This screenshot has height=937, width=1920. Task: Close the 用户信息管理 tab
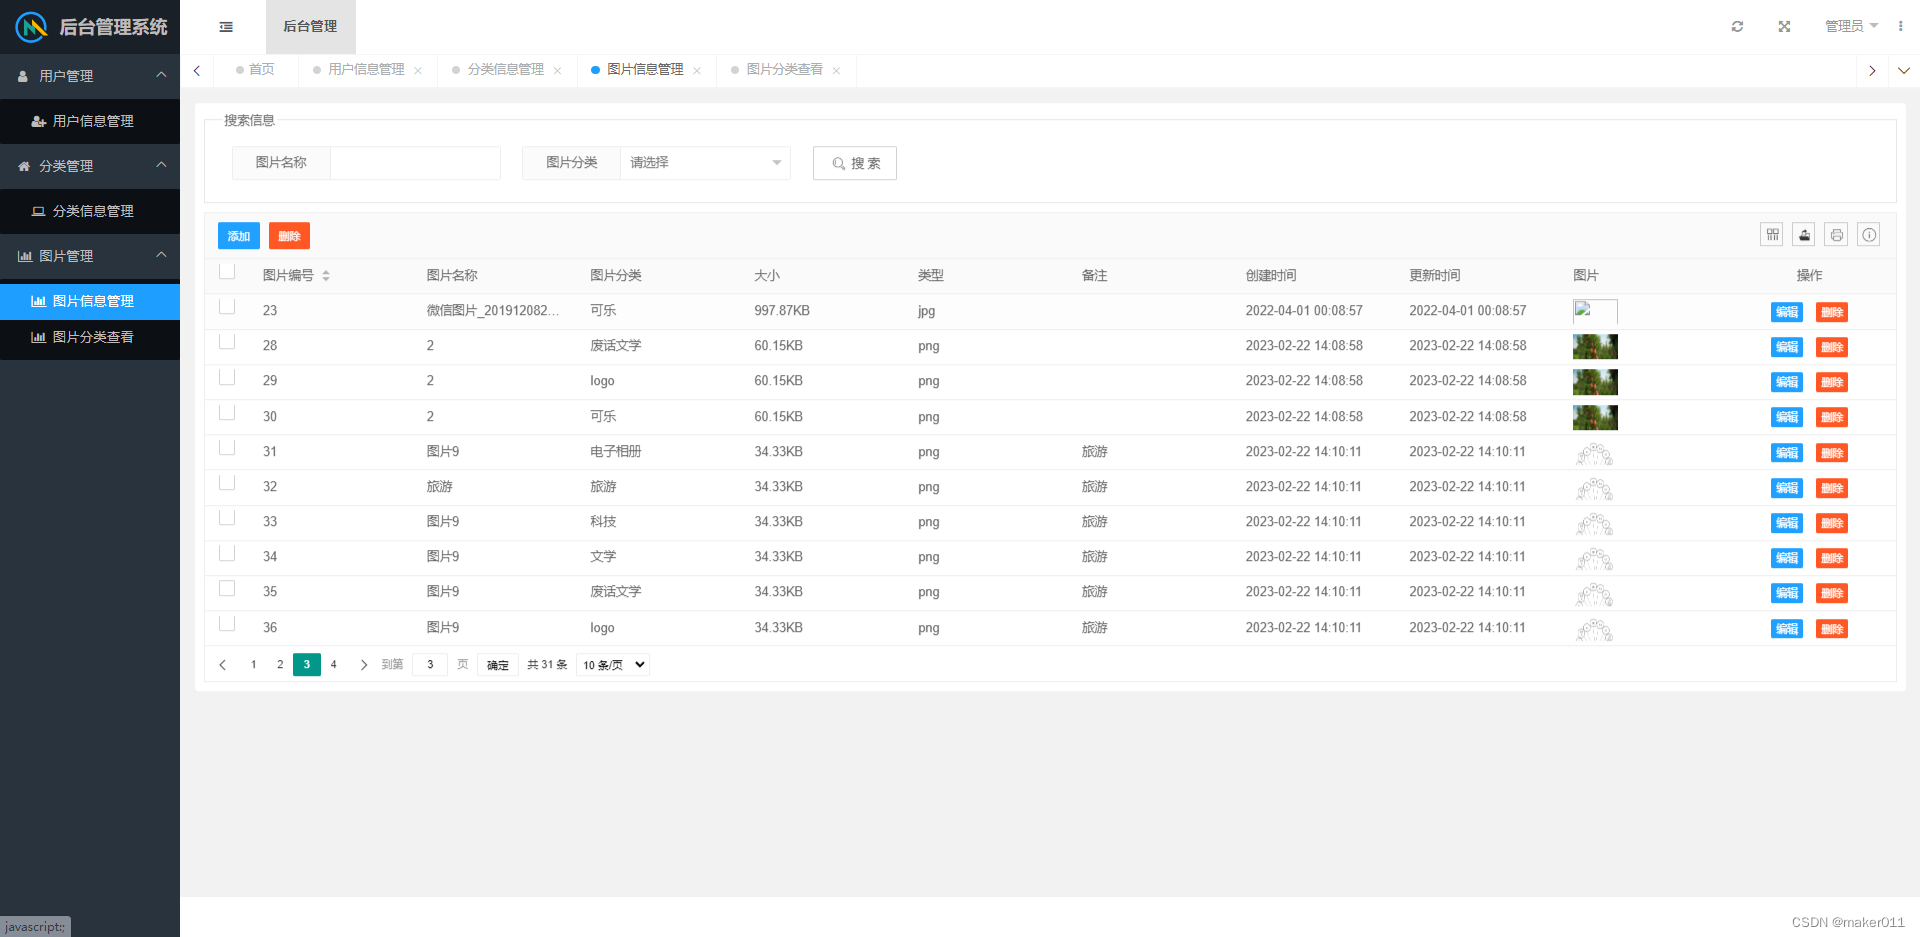coord(418,70)
